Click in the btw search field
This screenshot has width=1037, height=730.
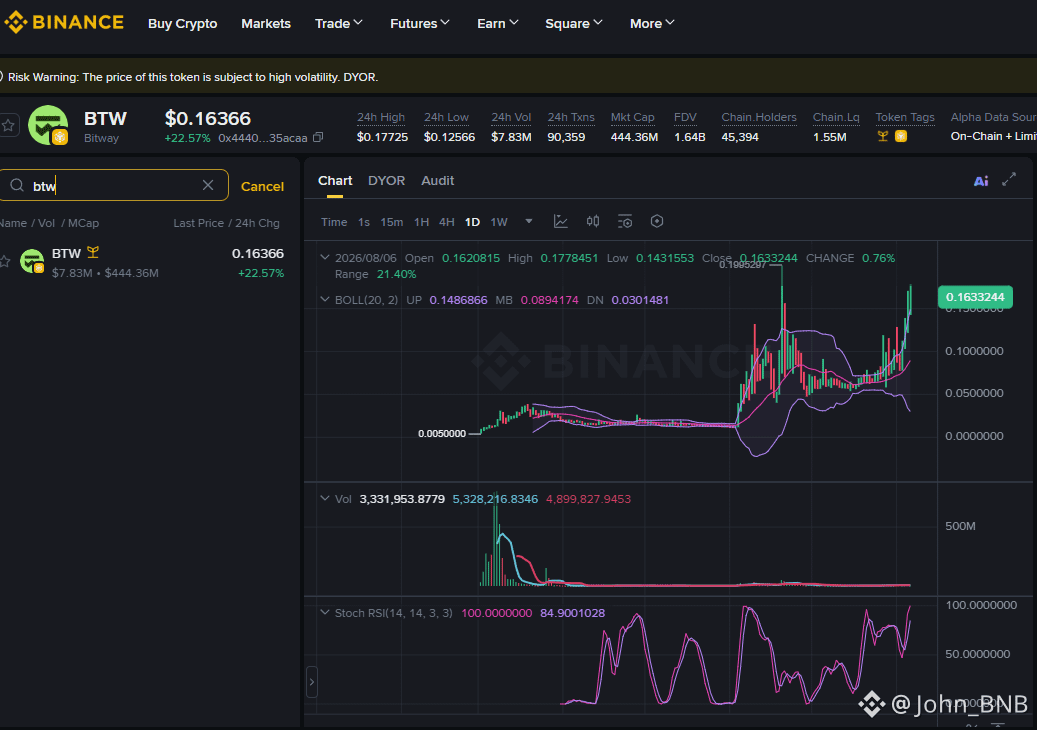click(114, 185)
